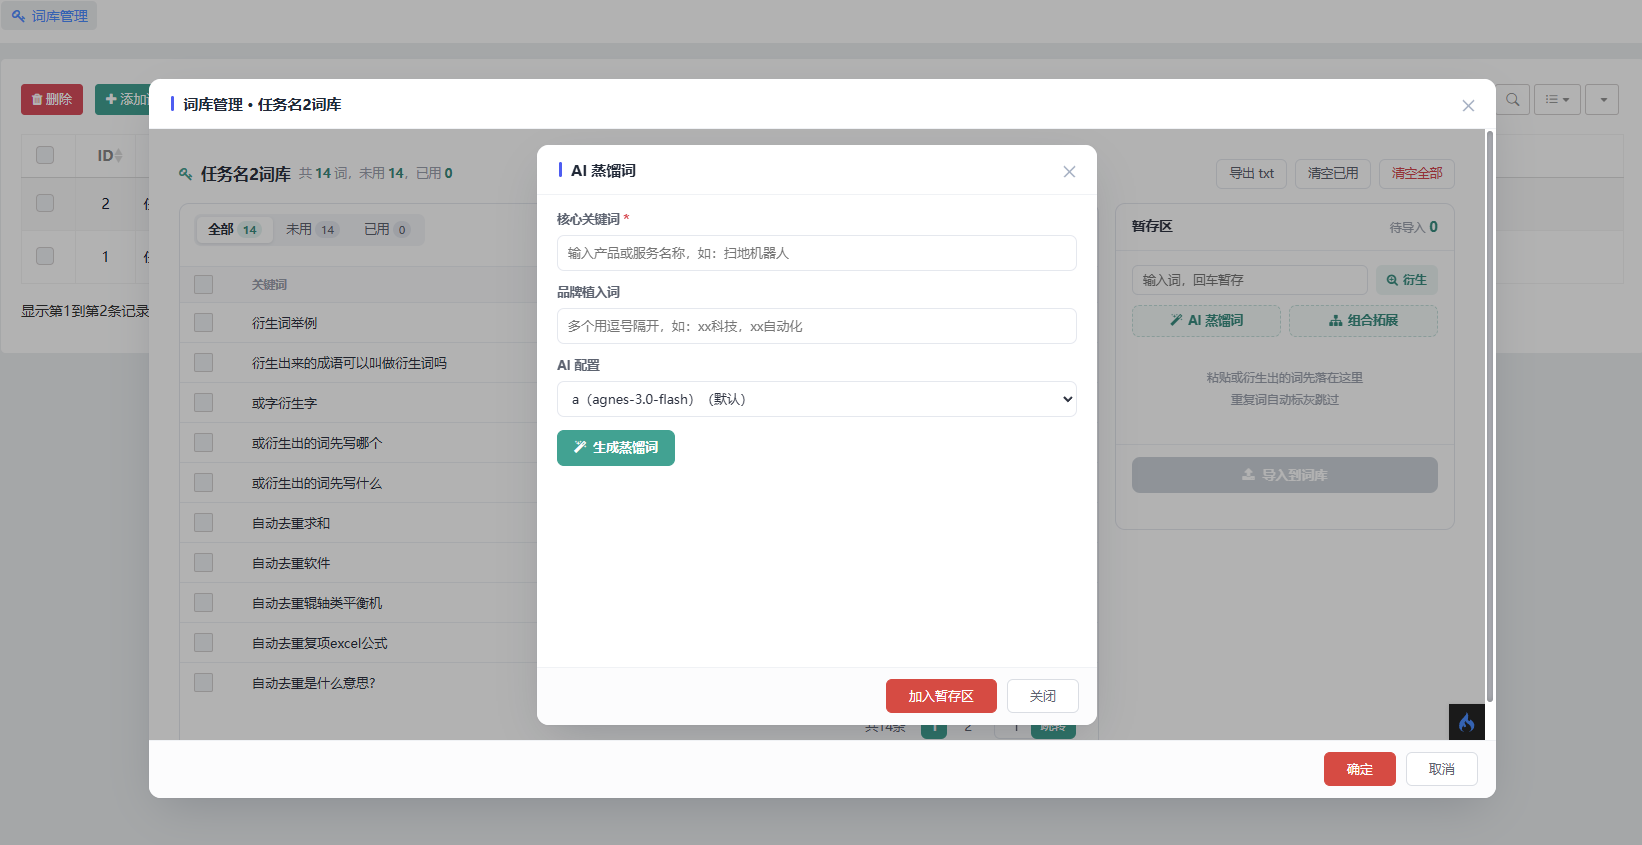Screen dimensions: 1642x845
Task: Click the search magnifier icon in background toolbar
Action: 1513,99
